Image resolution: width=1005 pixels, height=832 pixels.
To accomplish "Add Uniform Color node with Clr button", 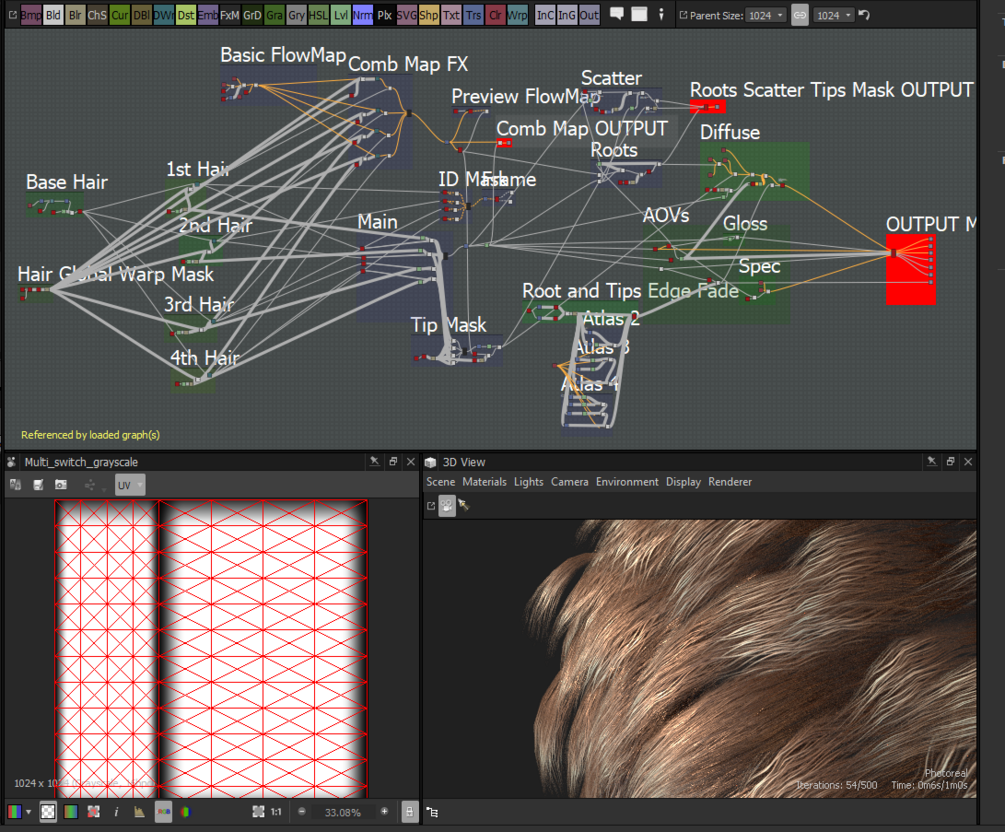I will 495,15.
